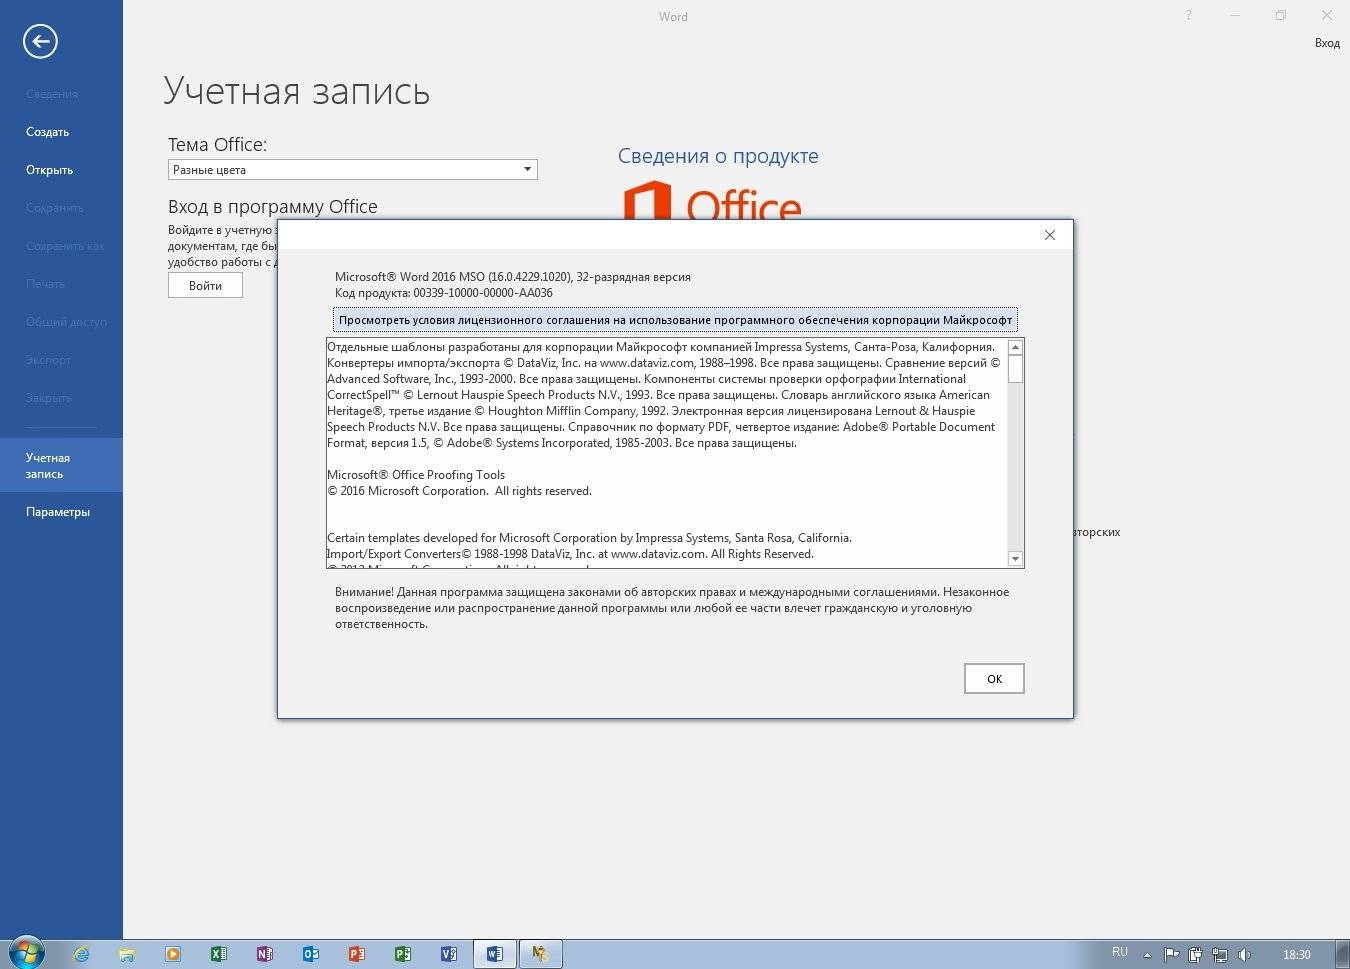Open the last running app in taskbar
Viewport: 1350px width, 969px height.
tap(541, 954)
